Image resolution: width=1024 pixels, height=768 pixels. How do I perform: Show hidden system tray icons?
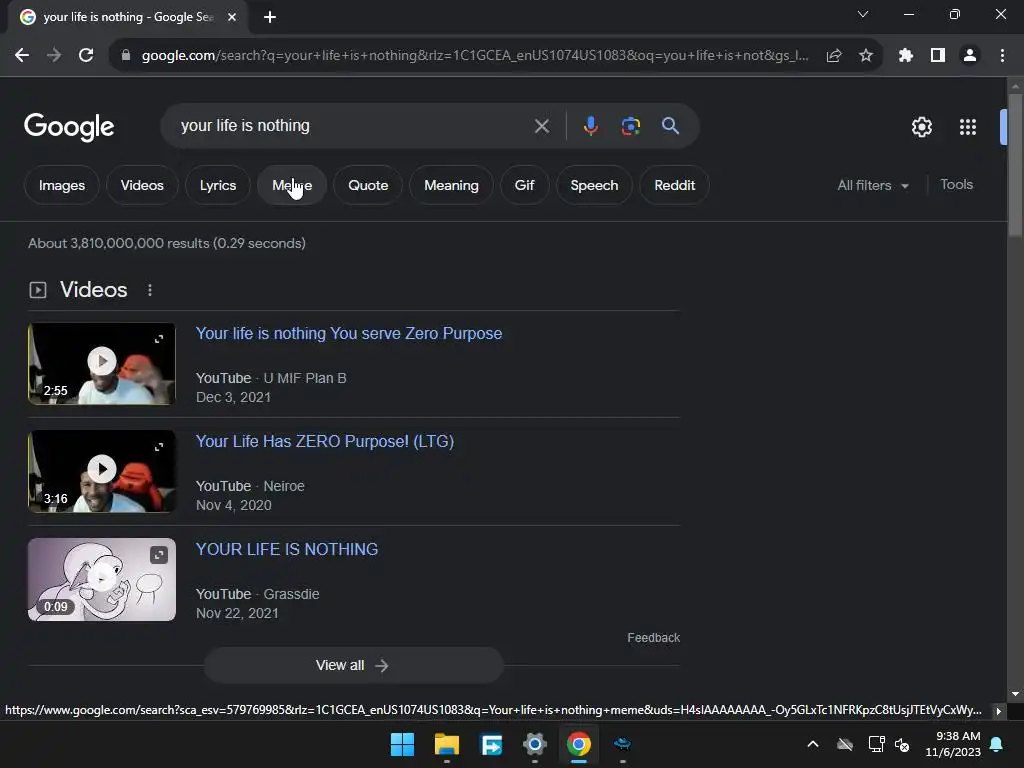pyautogui.click(x=813, y=744)
